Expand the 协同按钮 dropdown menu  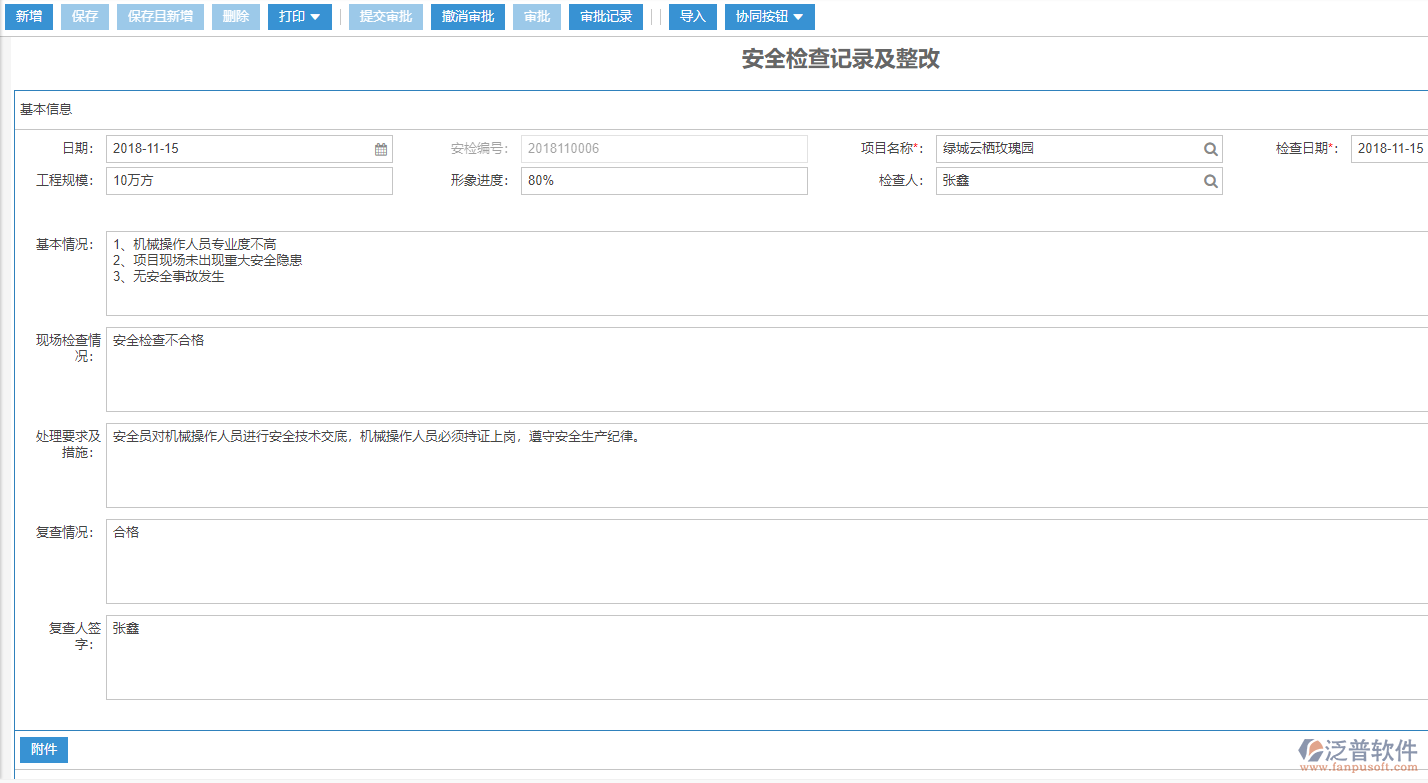coord(769,16)
